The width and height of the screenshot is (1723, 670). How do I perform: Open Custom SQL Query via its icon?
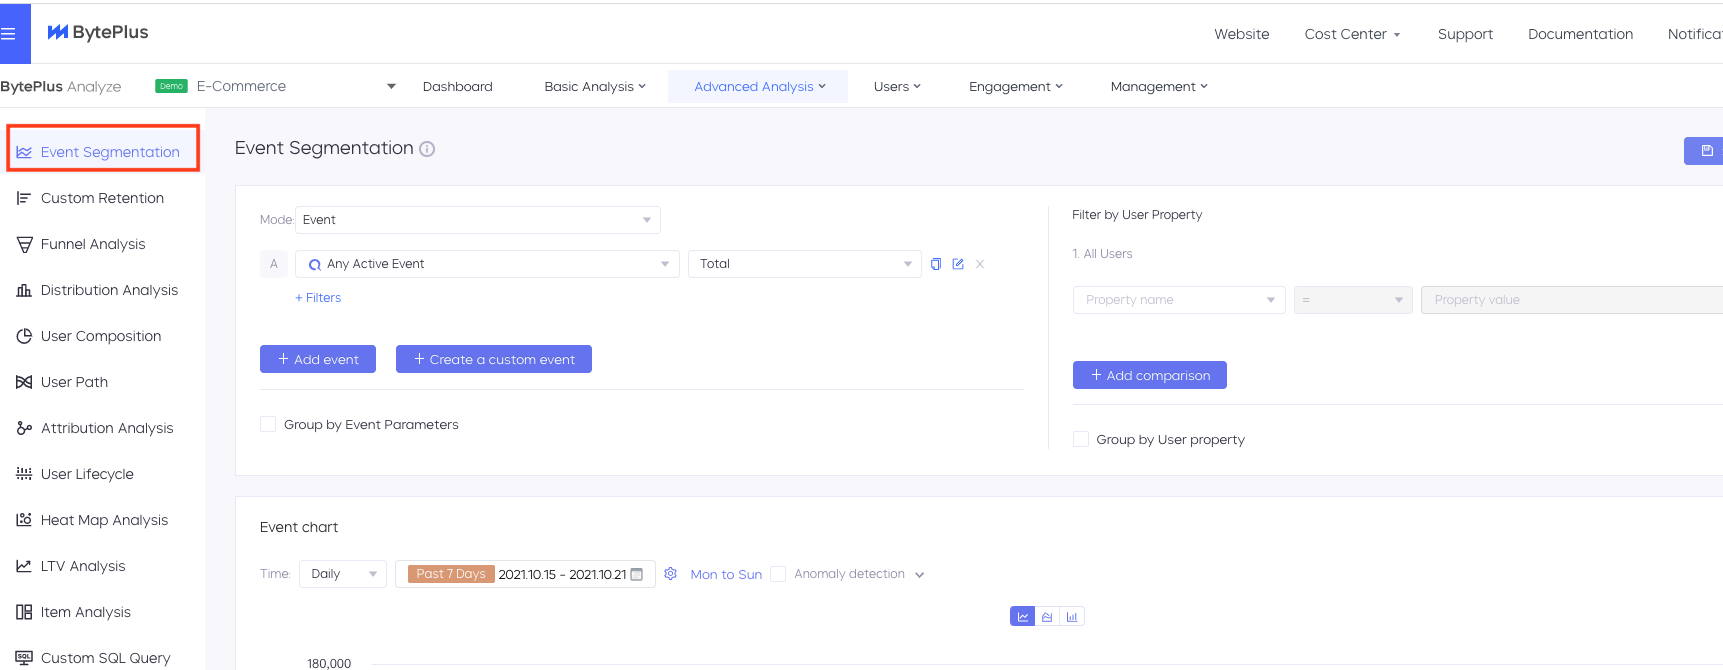coord(24,658)
